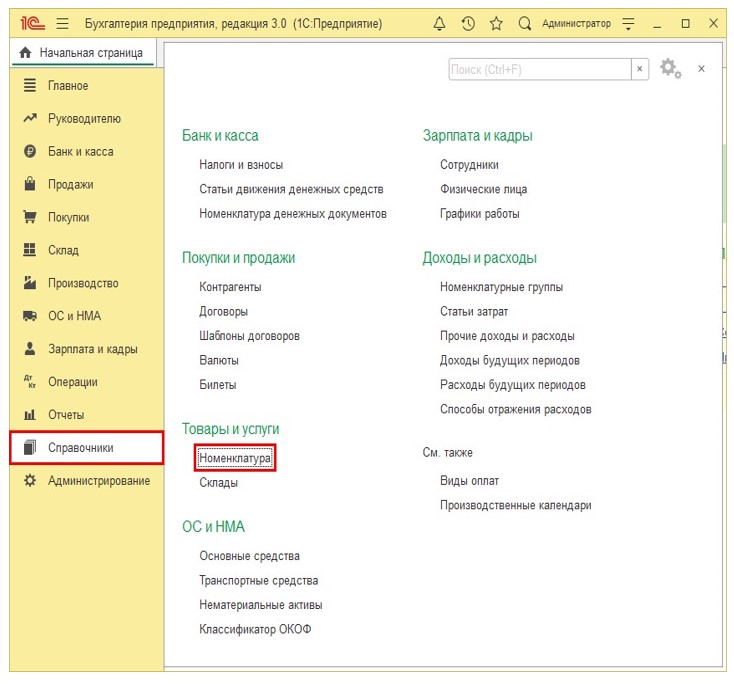Open the Номенклатура link
Screen dimensions: 734x684
[x=235, y=458]
